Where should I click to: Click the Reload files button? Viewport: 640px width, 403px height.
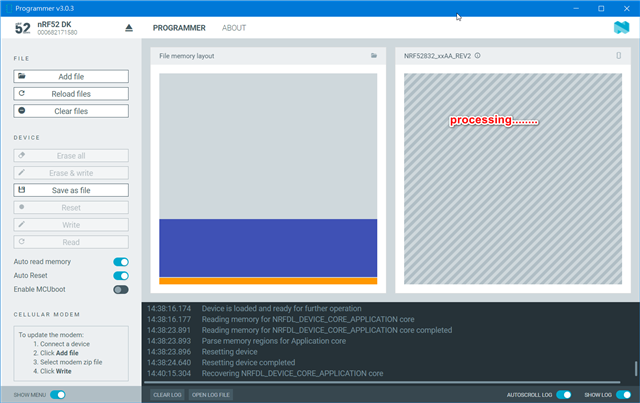click(x=71, y=94)
